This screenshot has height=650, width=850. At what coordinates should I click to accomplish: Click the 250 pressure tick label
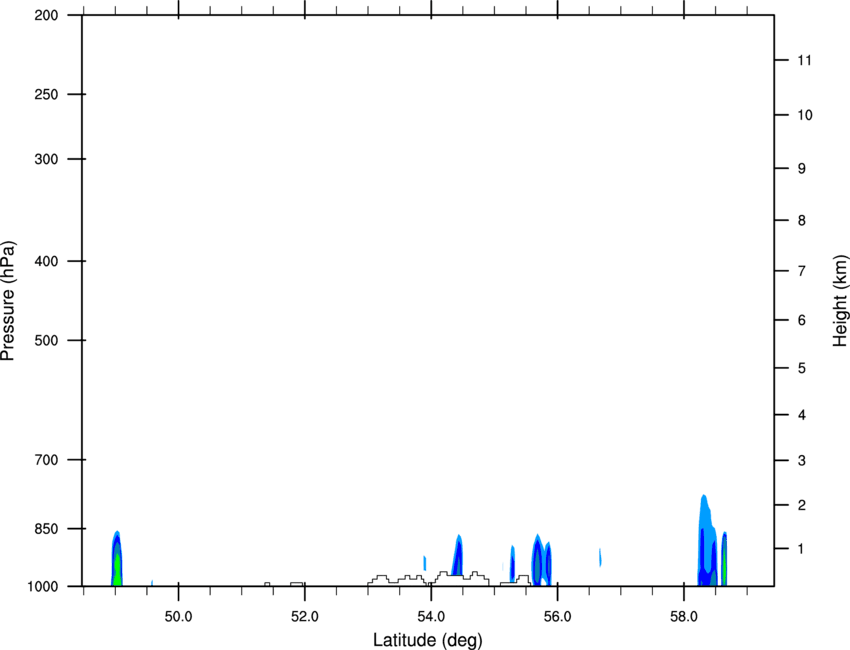pyautogui.click(x=47, y=94)
